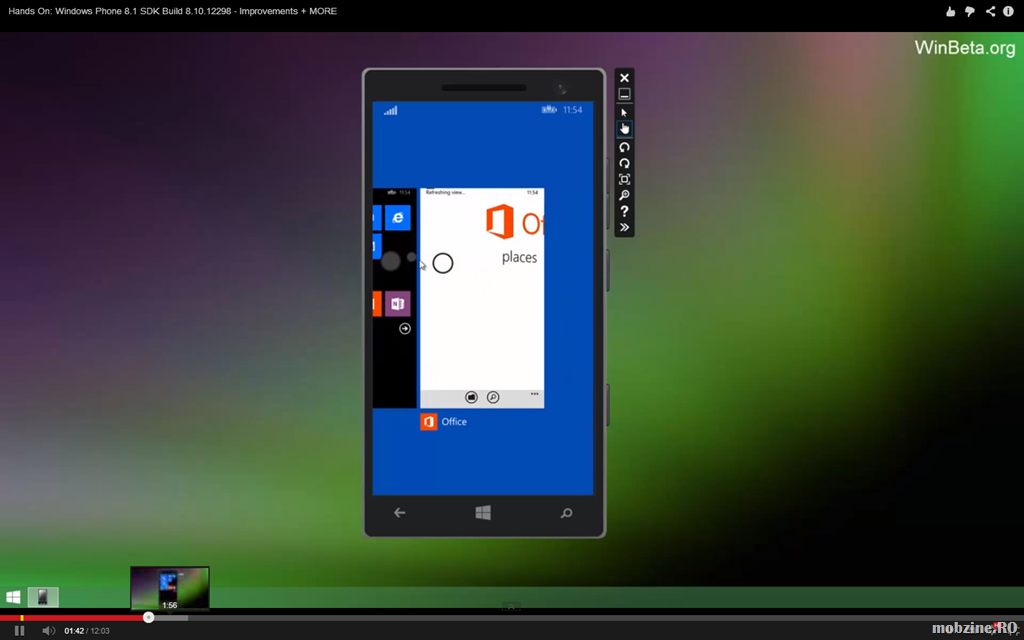1024x640 pixels.
Task: Click the 'places' heading in Office
Action: [x=519, y=258]
